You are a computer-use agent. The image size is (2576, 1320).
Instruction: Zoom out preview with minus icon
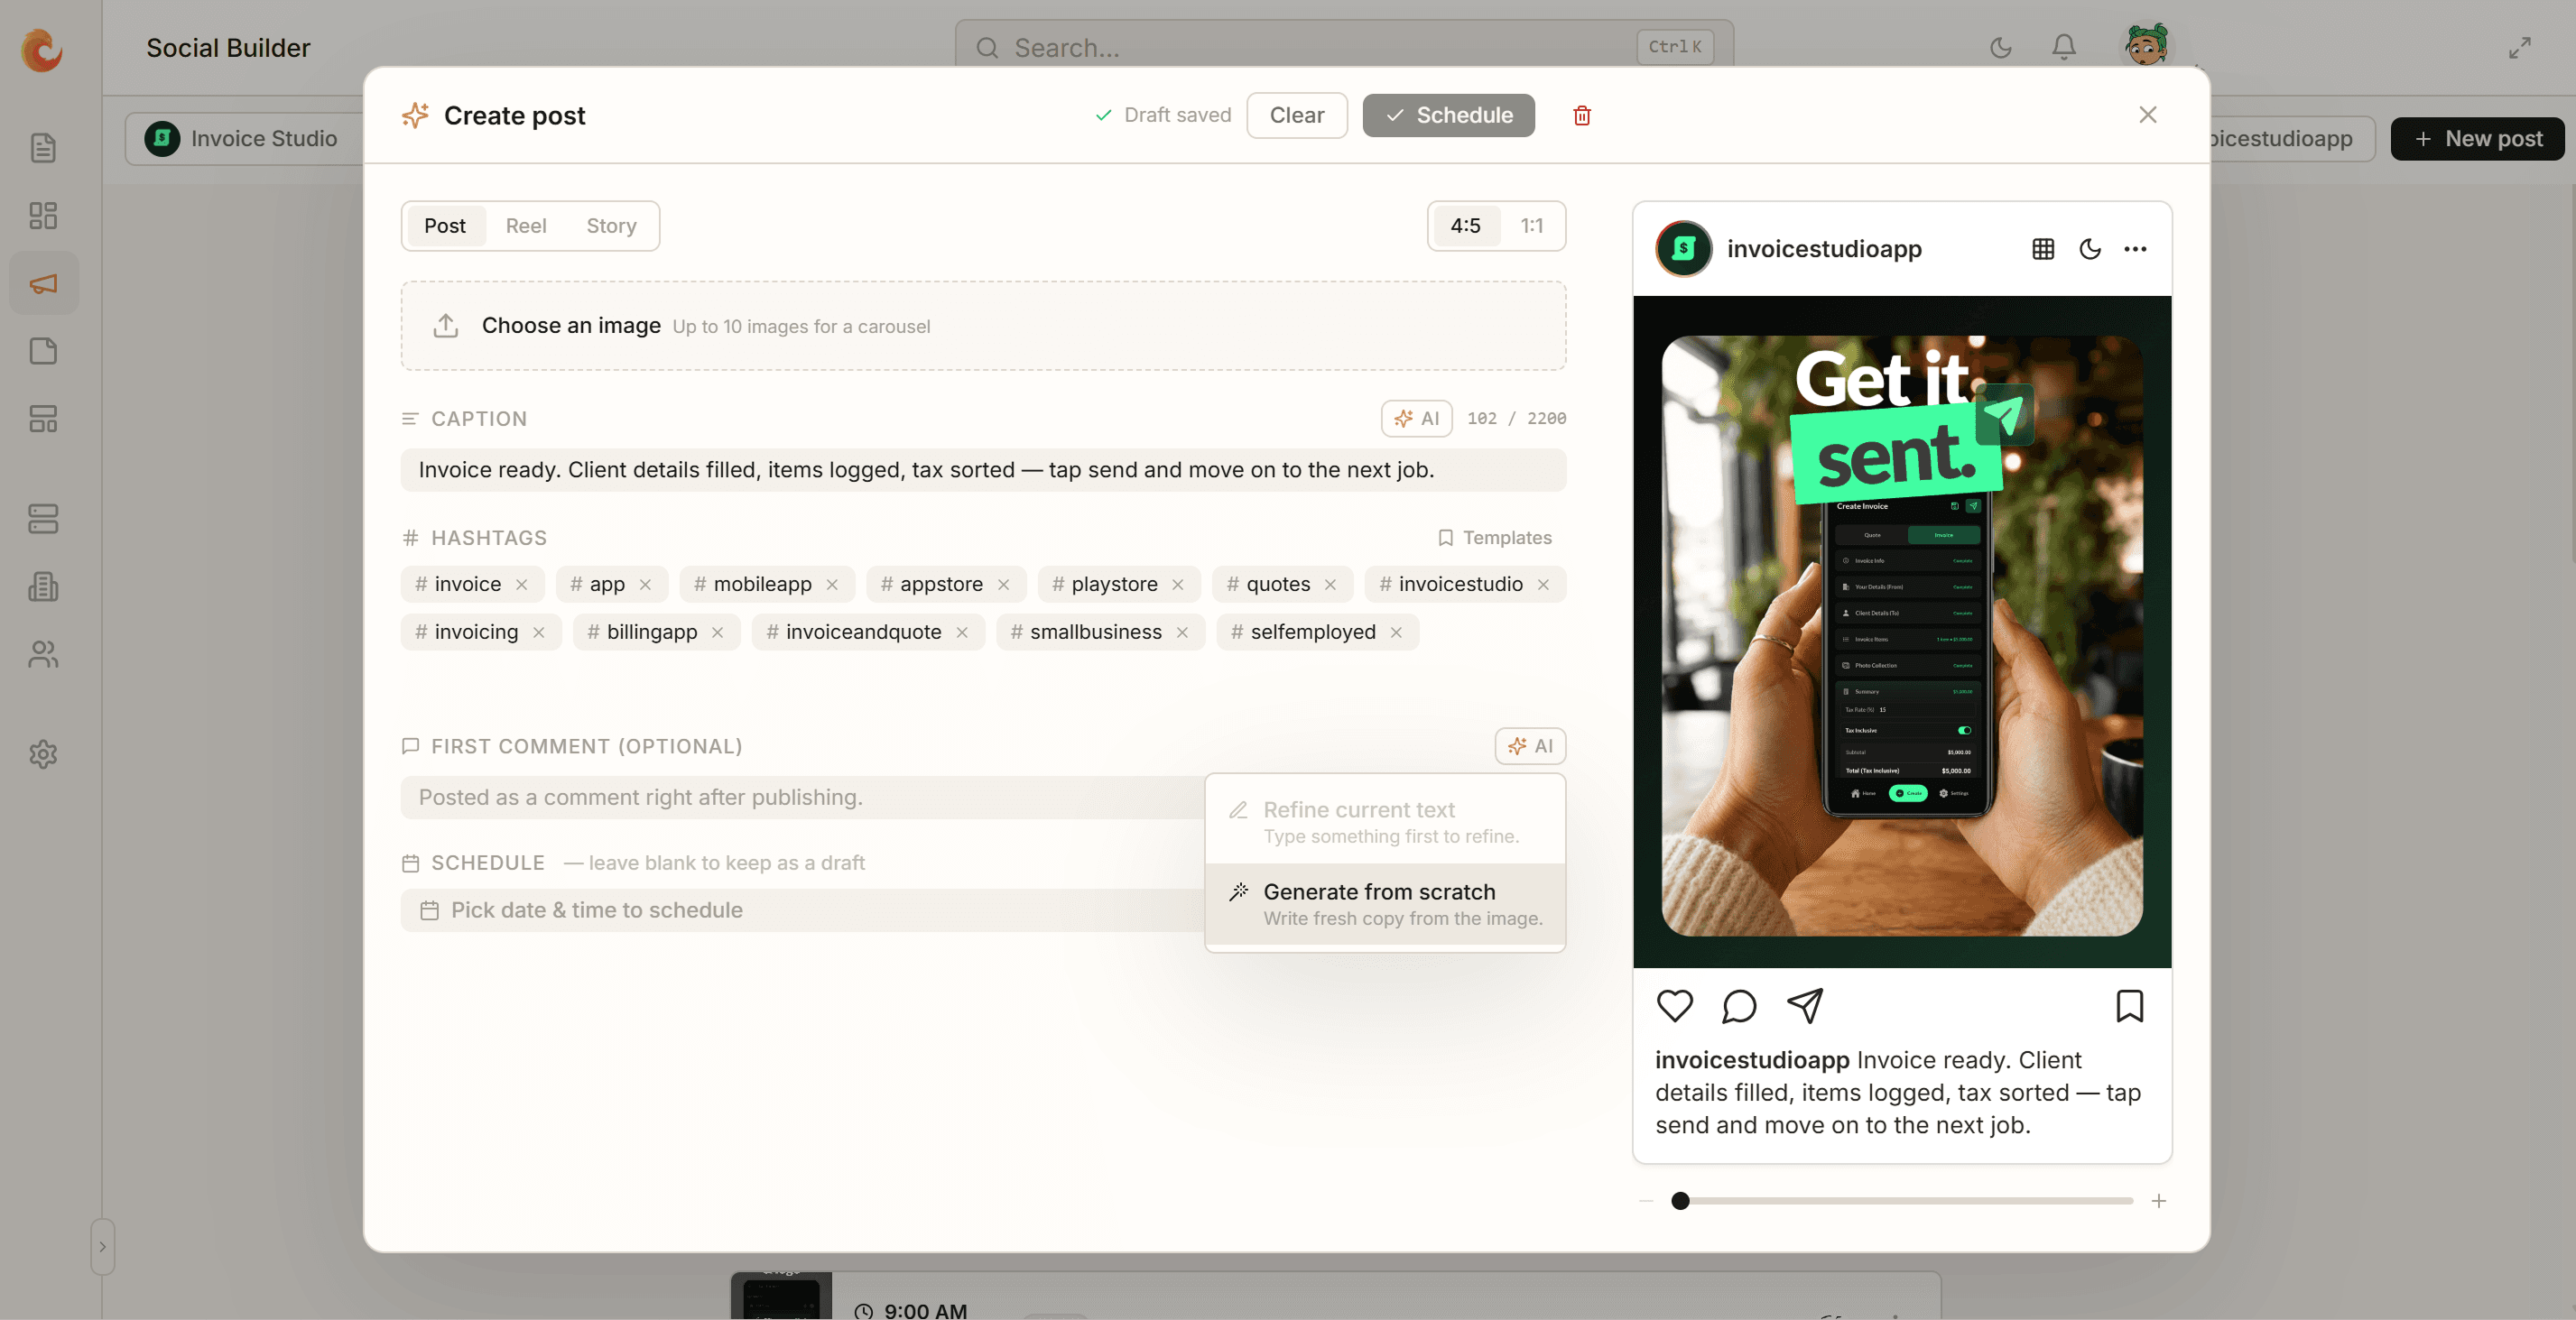tap(1646, 1201)
